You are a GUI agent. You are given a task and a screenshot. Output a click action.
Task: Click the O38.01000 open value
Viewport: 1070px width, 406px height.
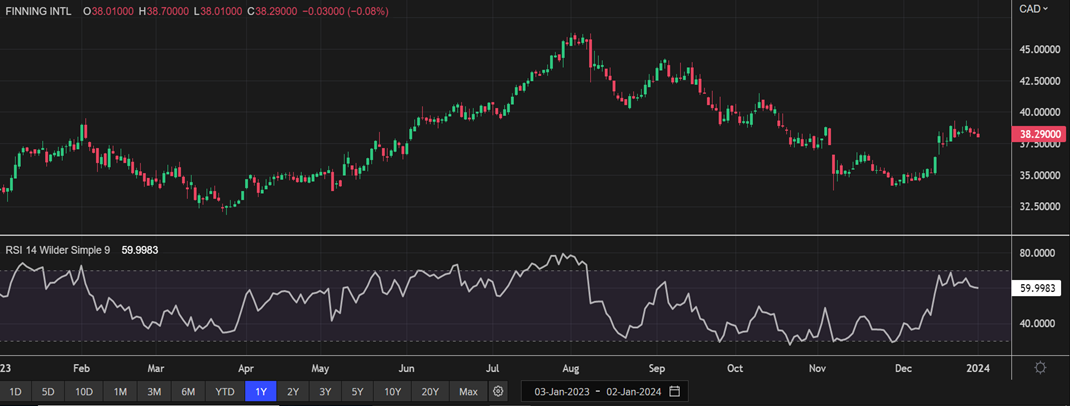point(108,12)
